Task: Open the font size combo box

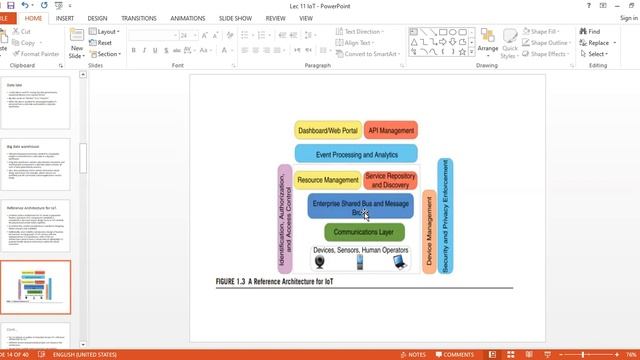Action: pos(189,36)
